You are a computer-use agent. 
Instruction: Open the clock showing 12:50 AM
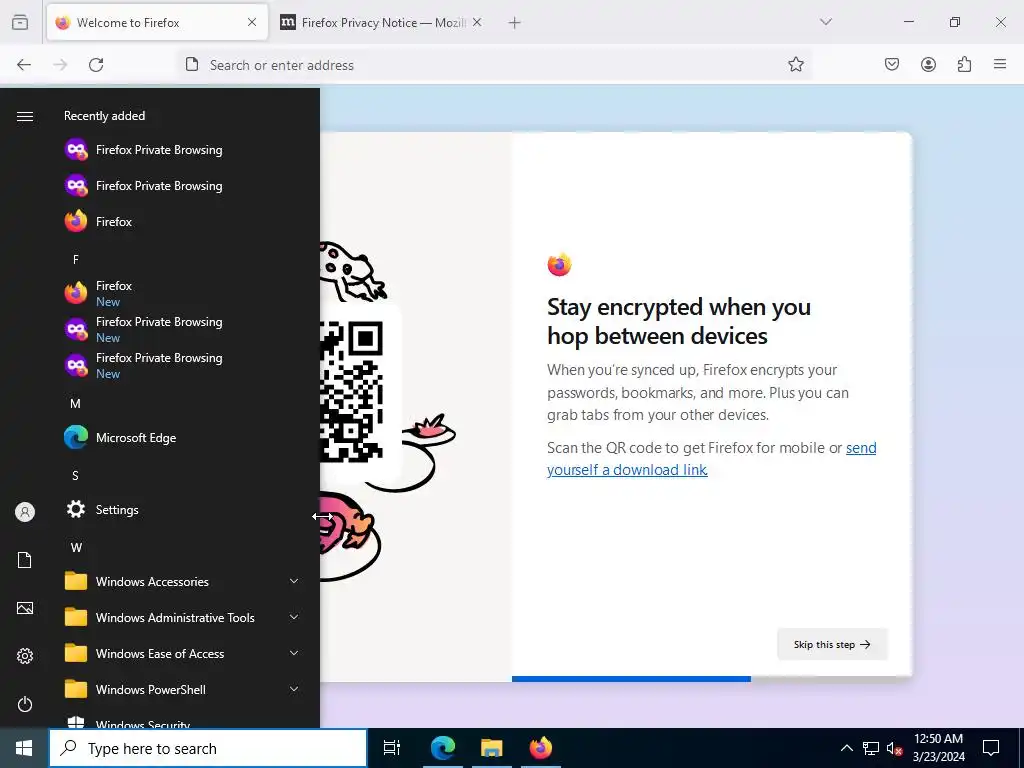(x=938, y=748)
